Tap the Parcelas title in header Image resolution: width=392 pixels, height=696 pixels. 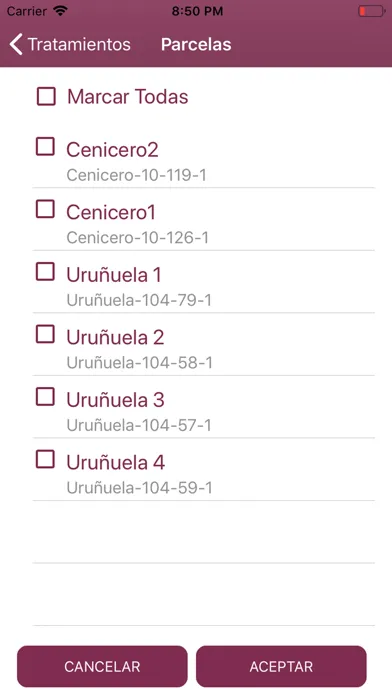click(x=196, y=44)
